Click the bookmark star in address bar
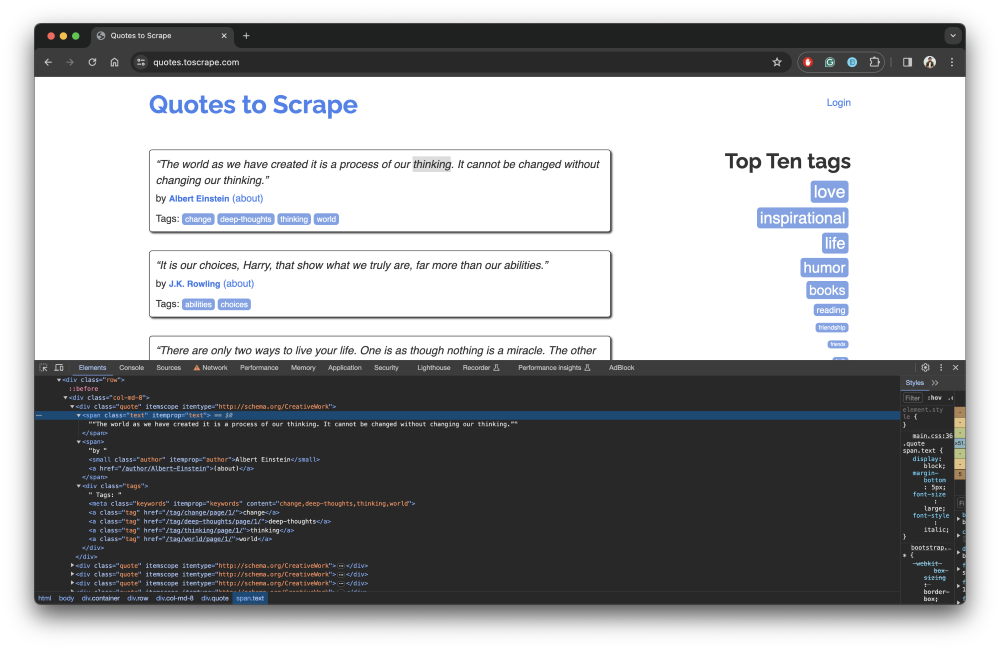Screen dimensions: 1000x650 (777, 61)
